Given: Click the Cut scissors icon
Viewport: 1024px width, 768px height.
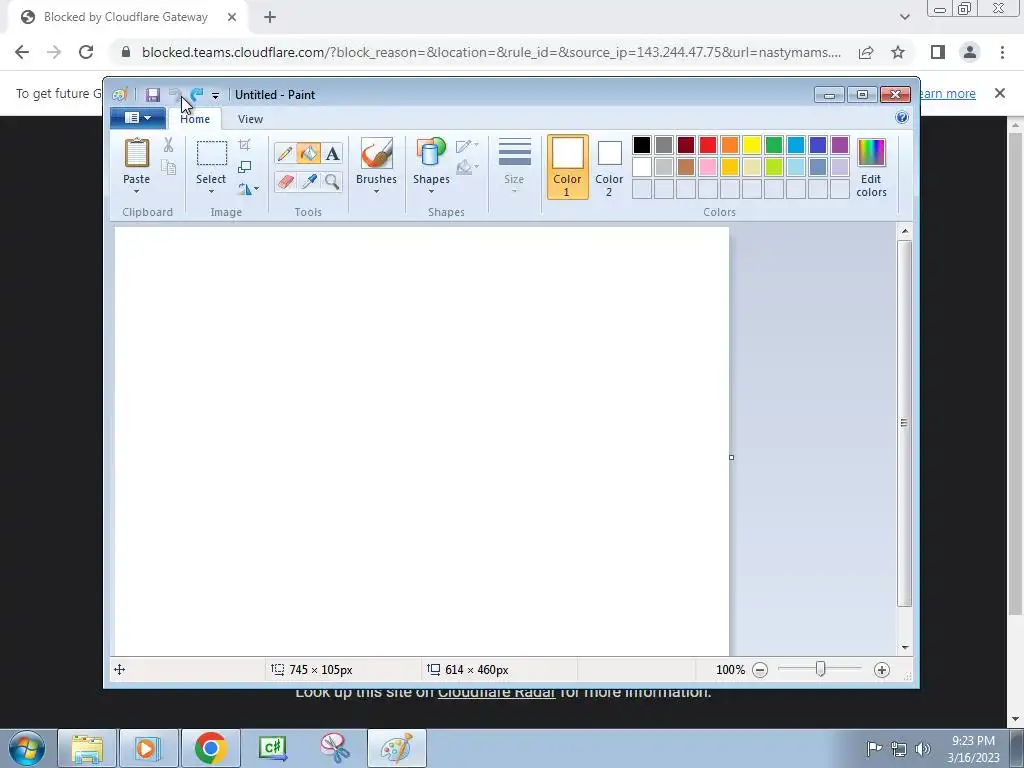Looking at the screenshot, I should [x=168, y=144].
